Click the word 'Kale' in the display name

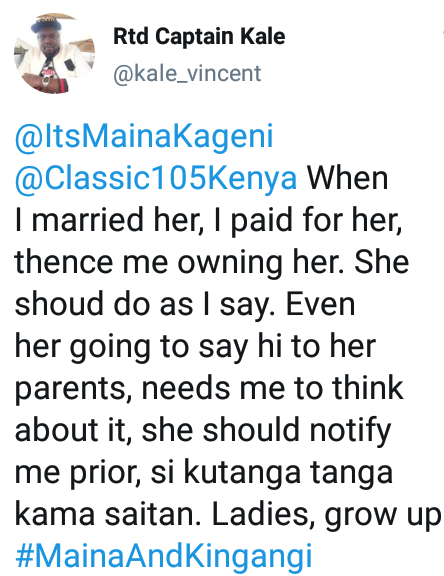coord(263,36)
